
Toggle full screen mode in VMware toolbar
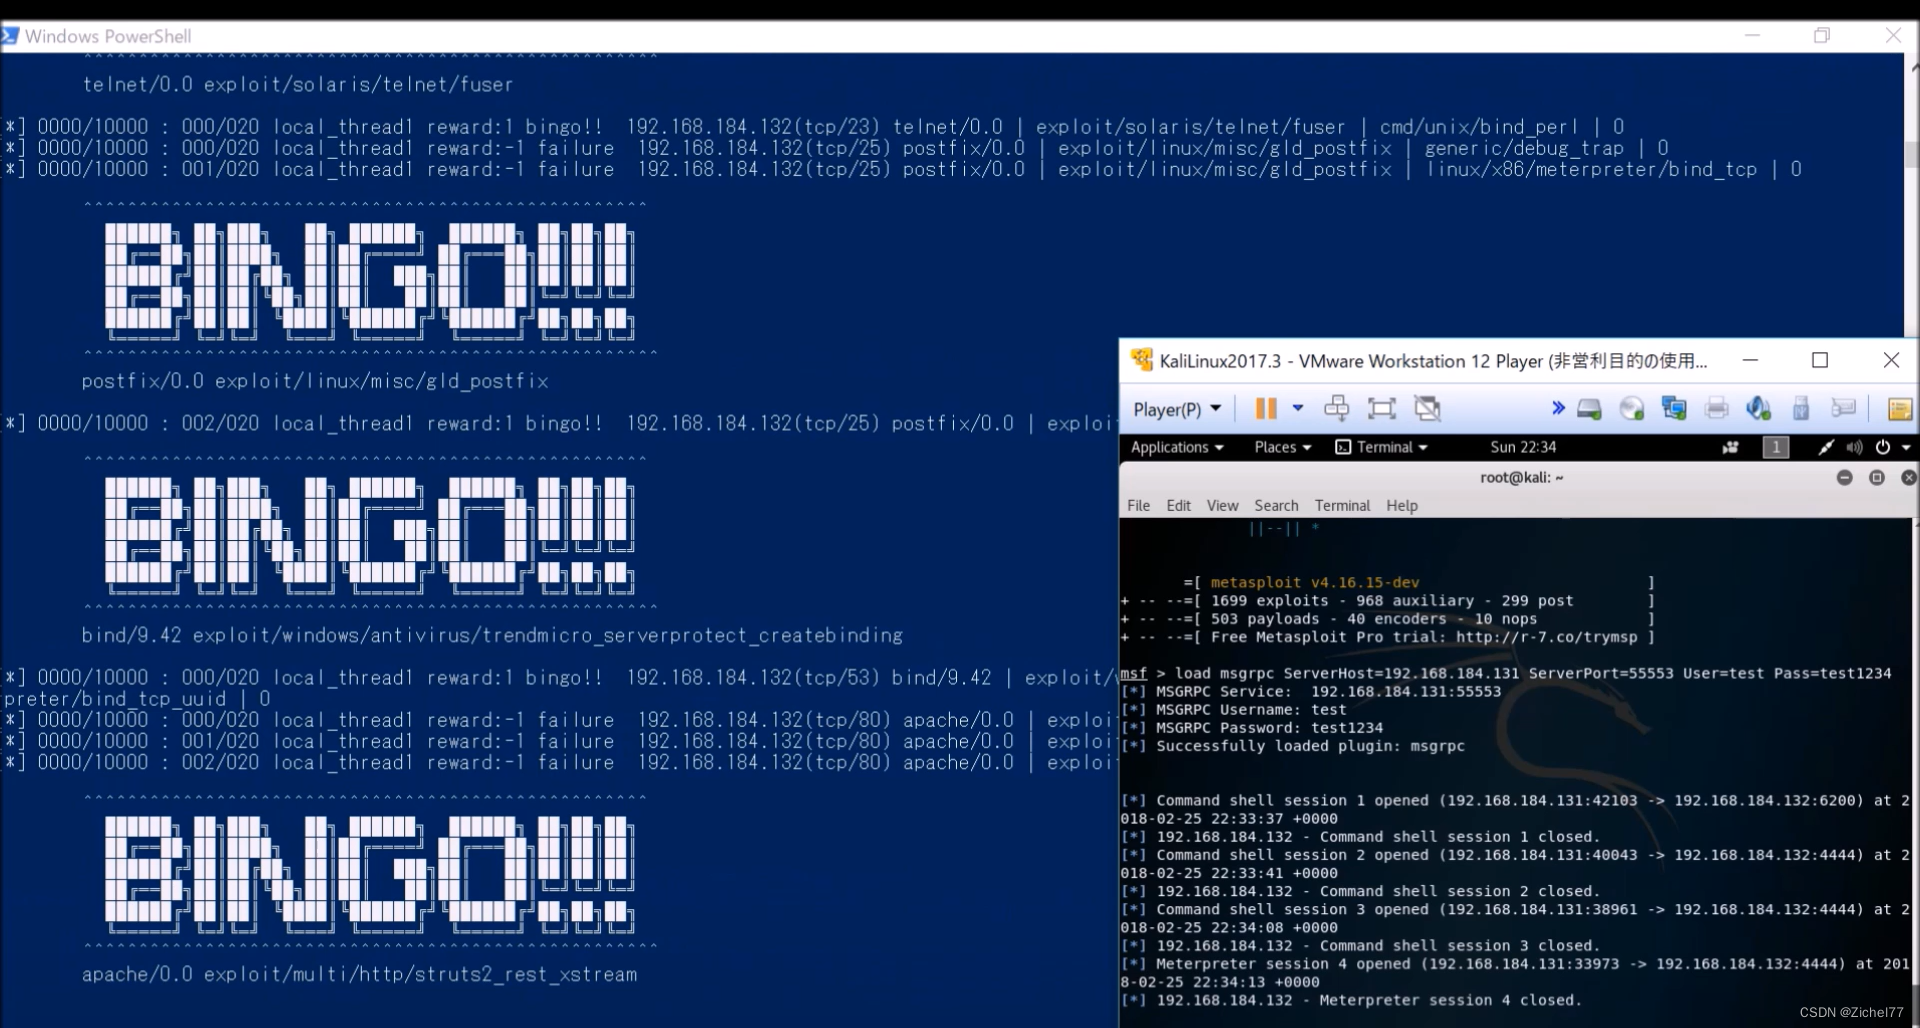pyautogui.click(x=1382, y=408)
